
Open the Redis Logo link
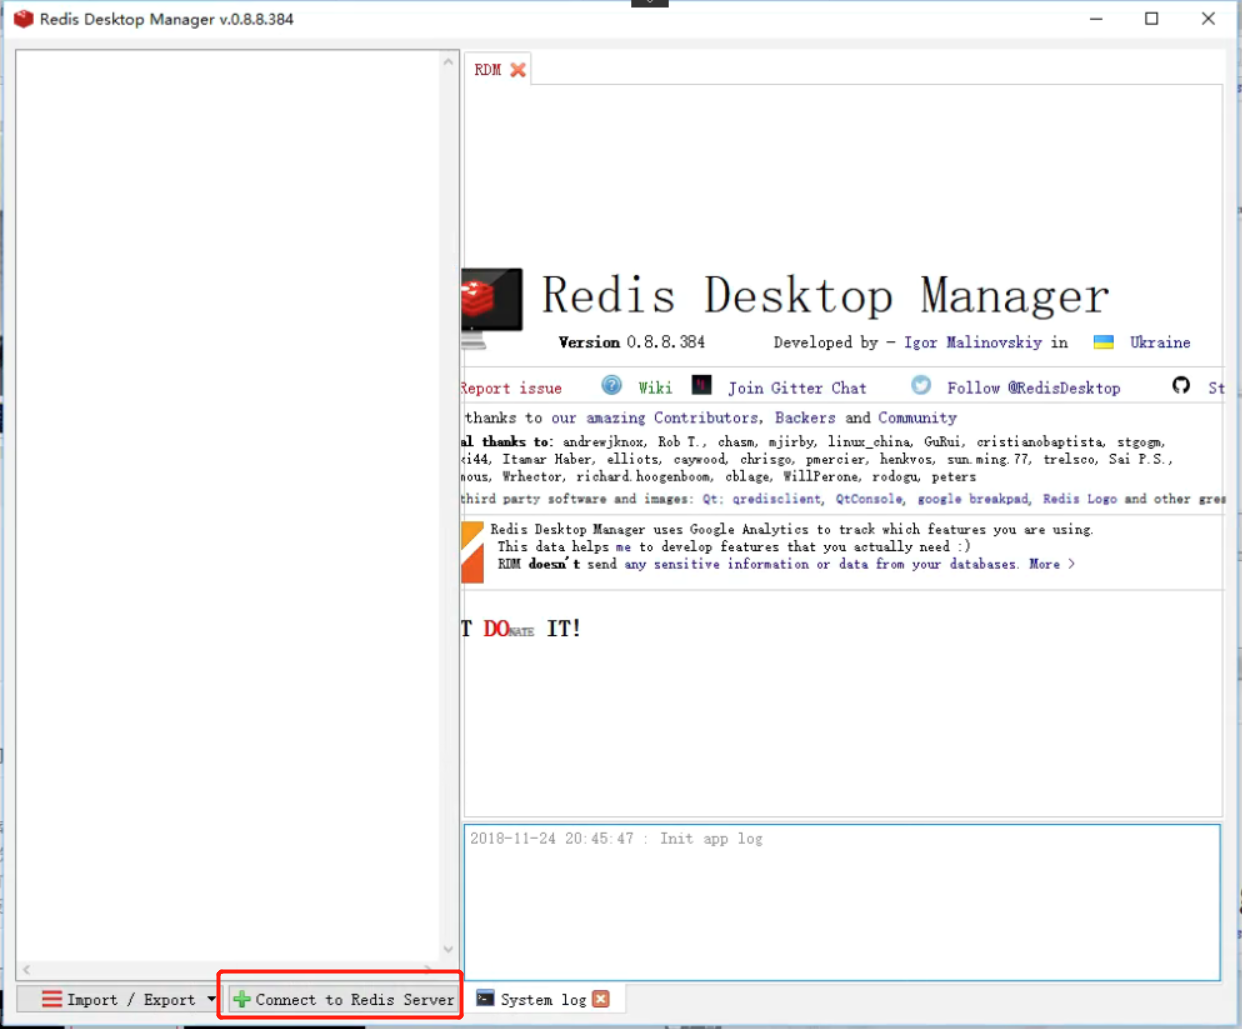click(x=1080, y=499)
